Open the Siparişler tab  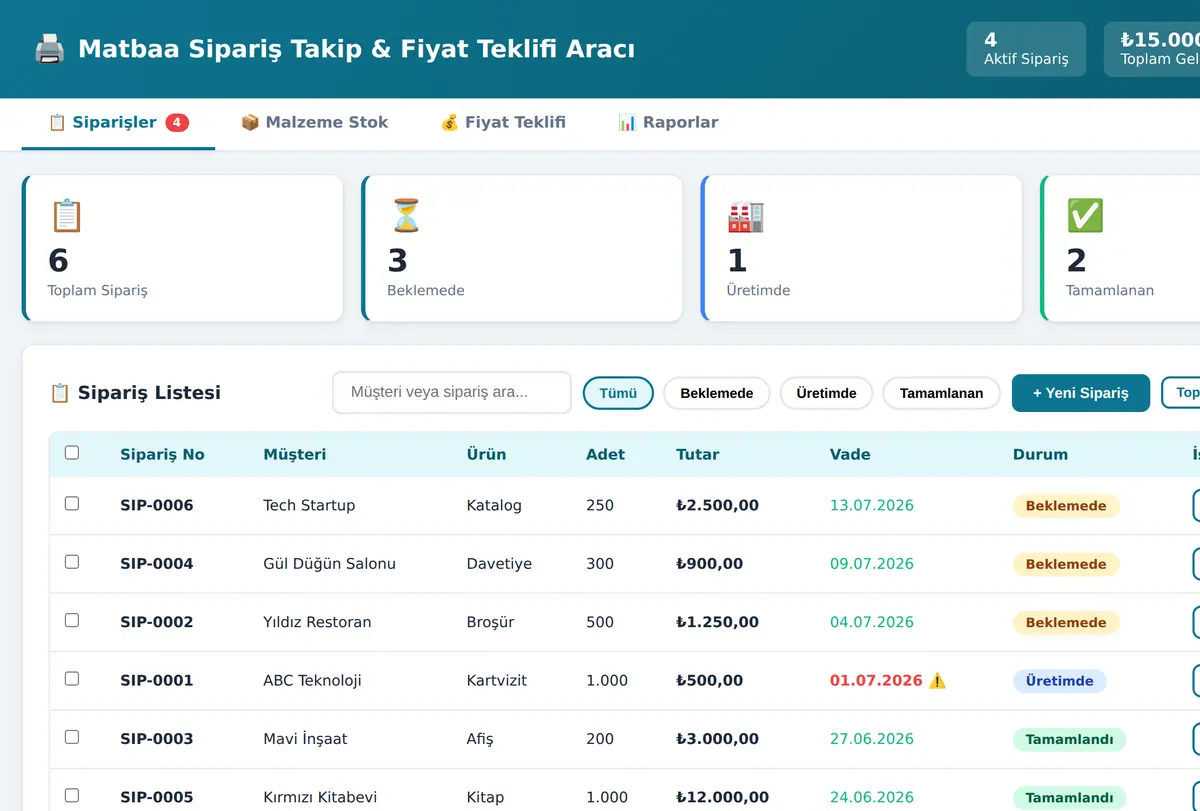point(118,123)
